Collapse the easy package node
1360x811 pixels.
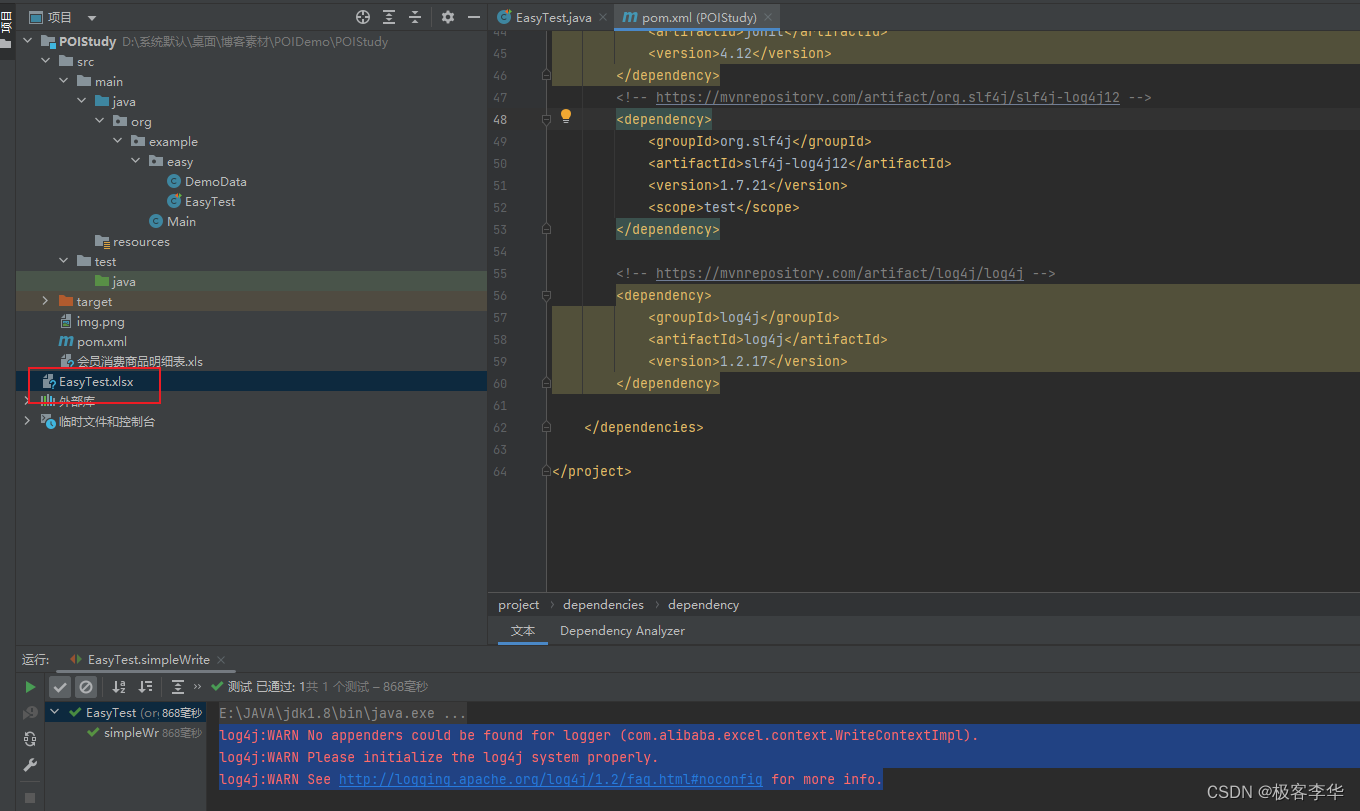tap(135, 161)
